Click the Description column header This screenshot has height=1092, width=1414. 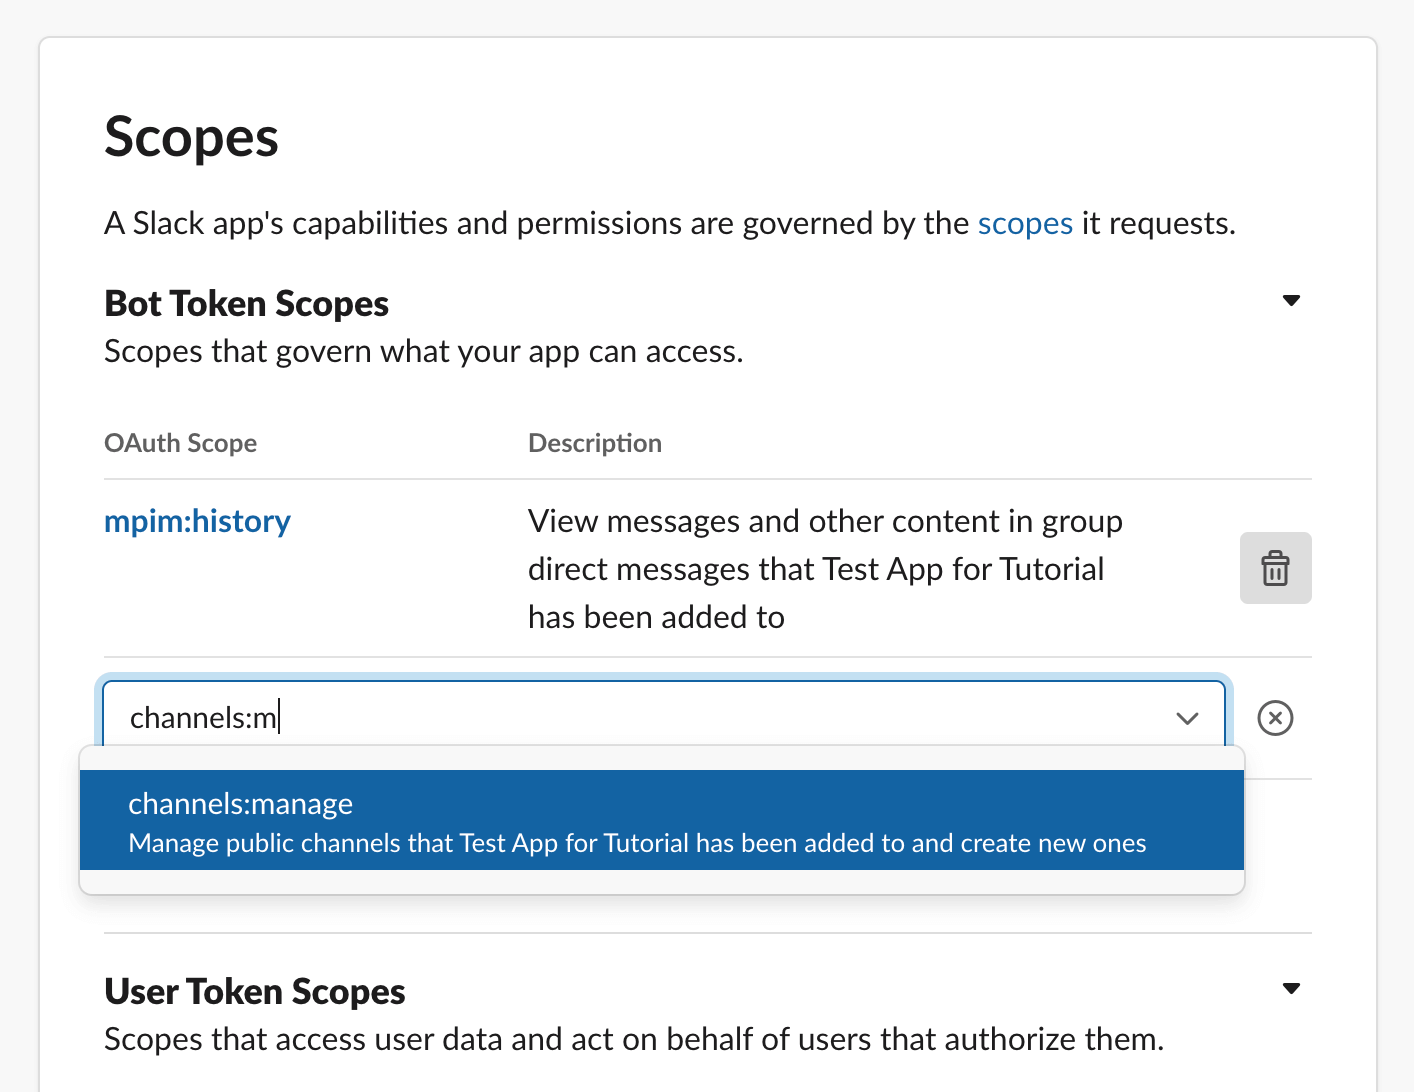[x=594, y=443]
